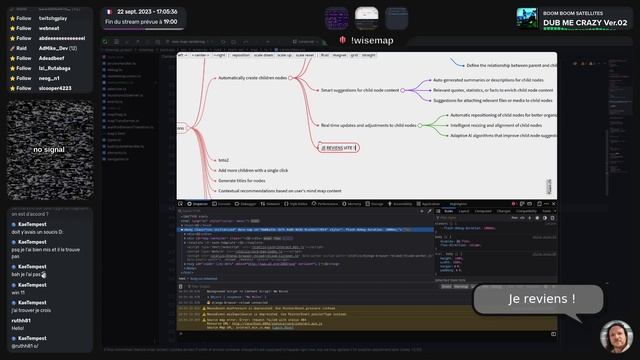
Task: Click the scale down button
Action: tap(263, 55)
